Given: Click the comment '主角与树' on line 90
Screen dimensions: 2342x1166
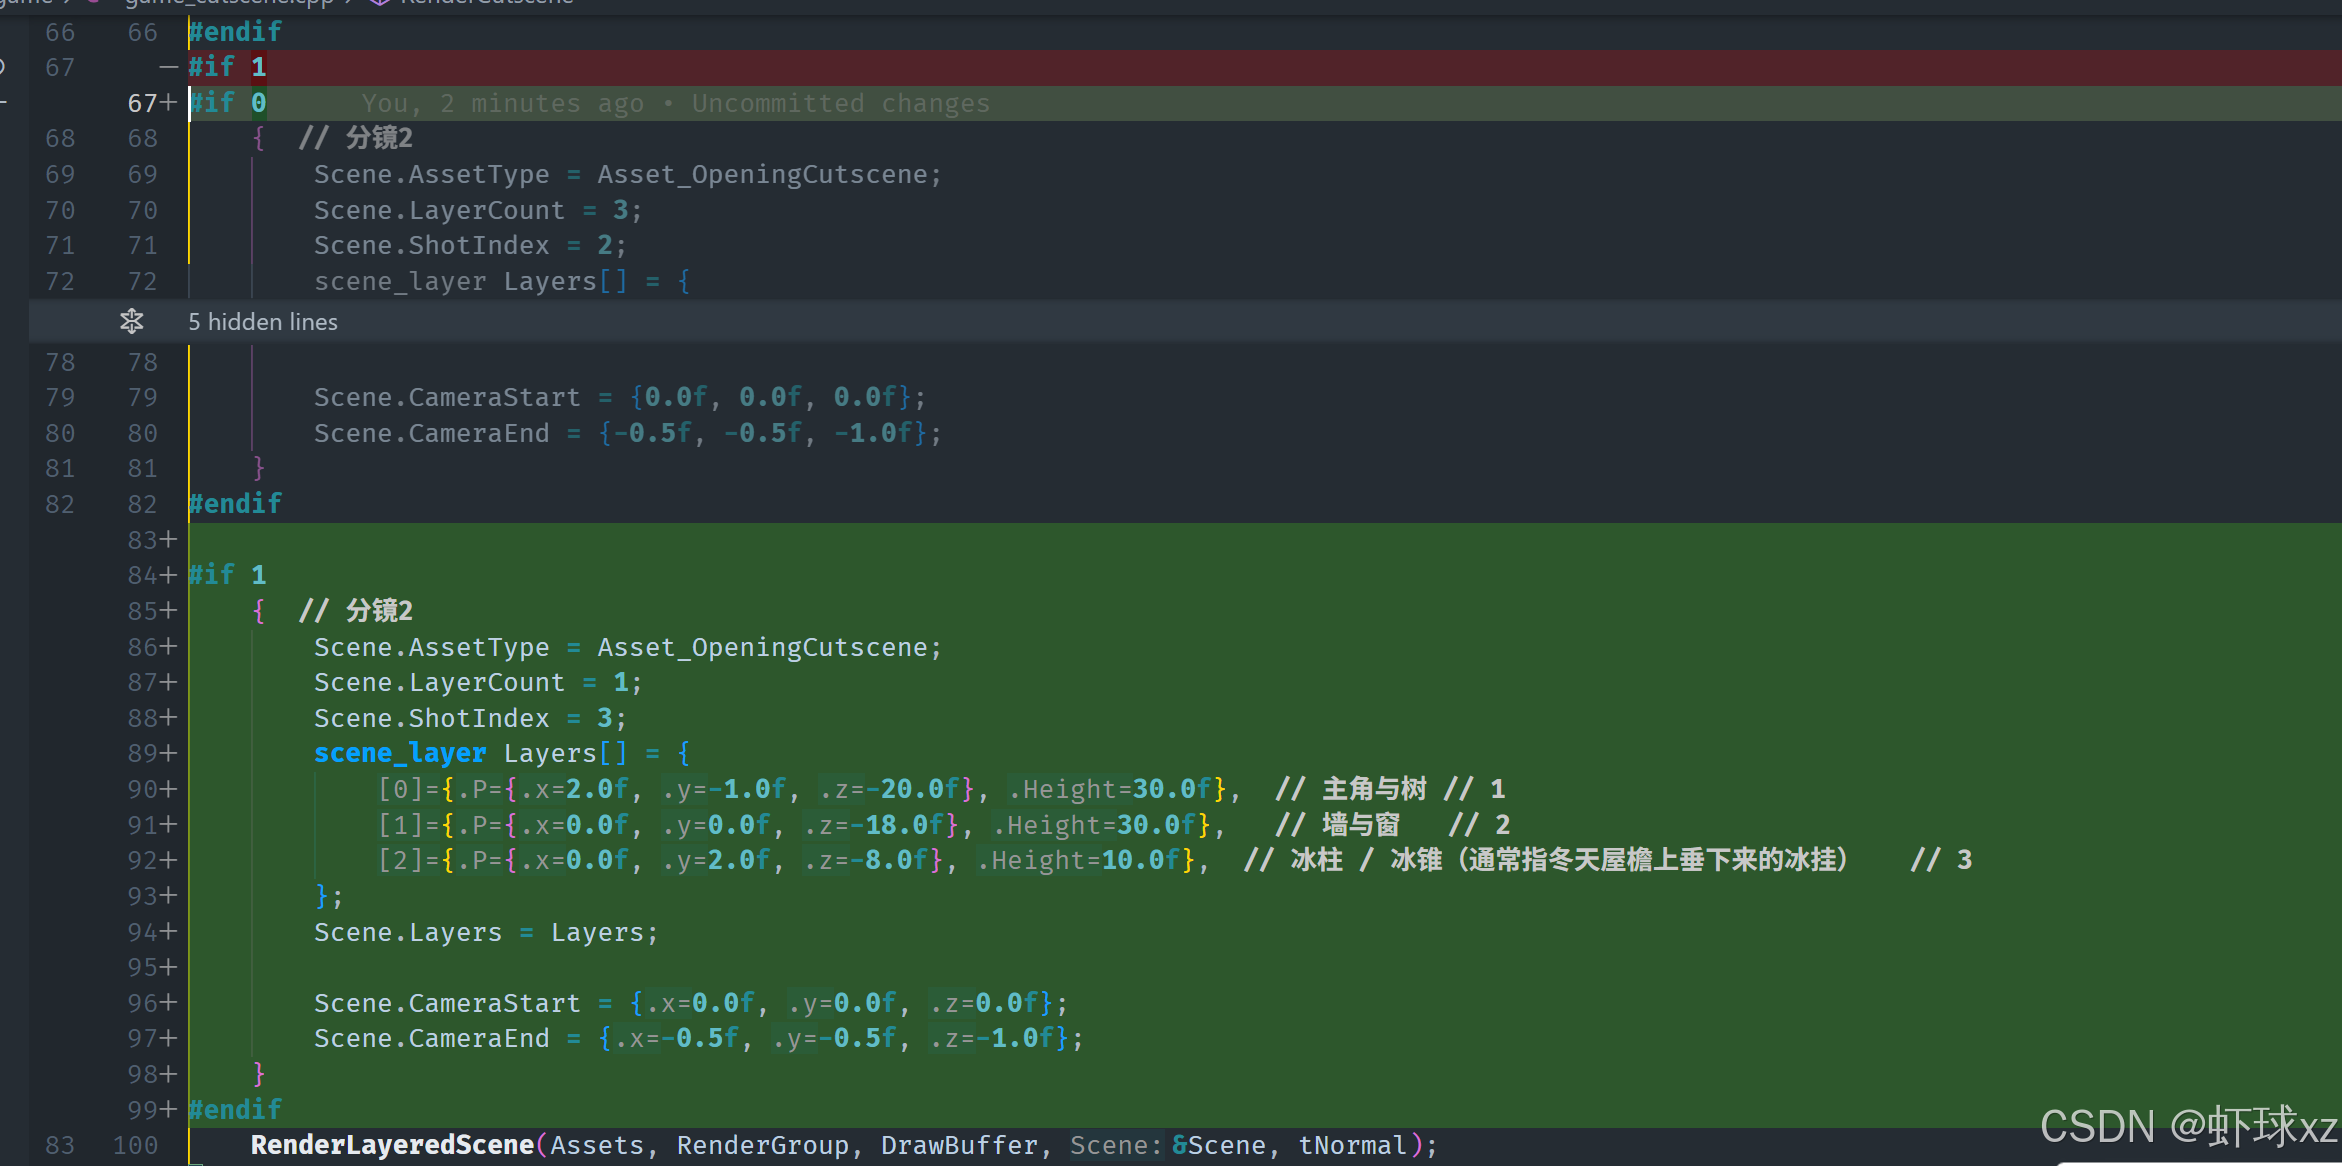Looking at the screenshot, I should click(x=1374, y=789).
